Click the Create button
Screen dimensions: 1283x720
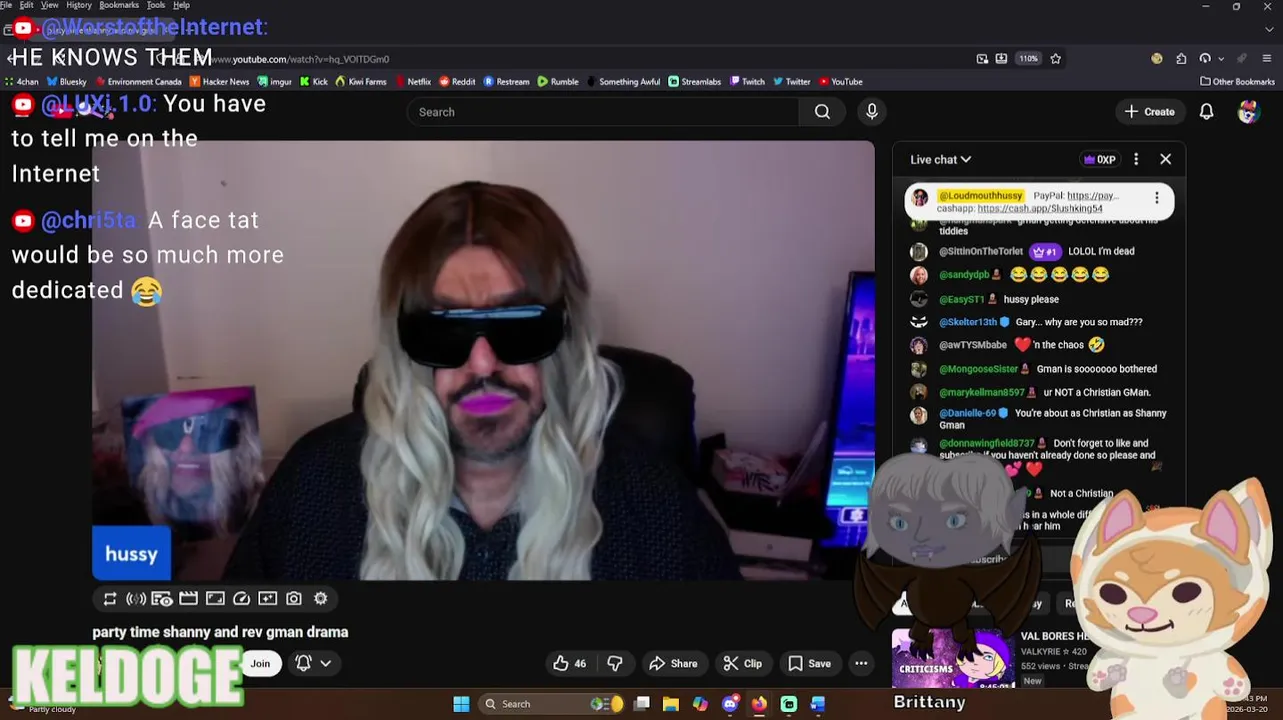pyautogui.click(x=1149, y=112)
